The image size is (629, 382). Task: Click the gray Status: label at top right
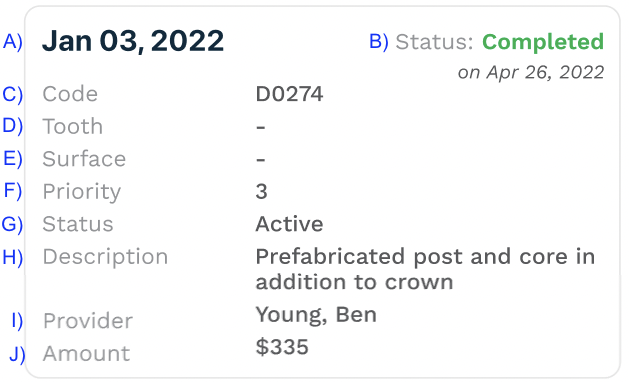pyautogui.click(x=434, y=42)
